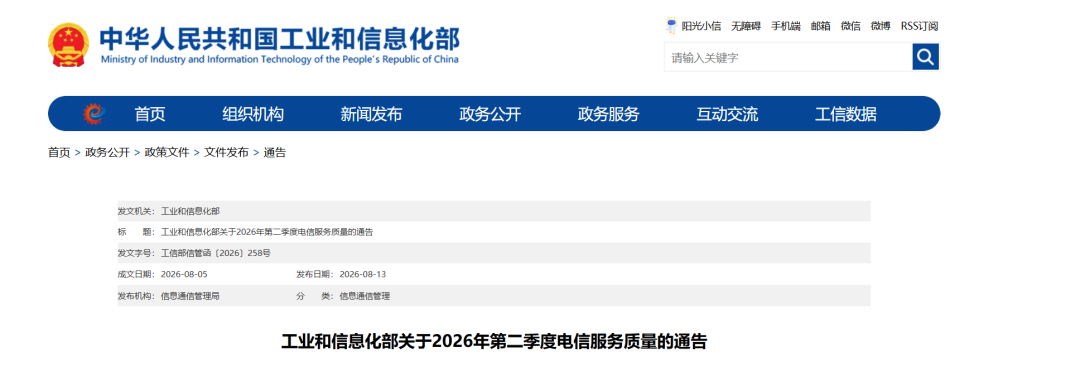
Task: Select the 组织机构 navigation menu item
Action: [253, 114]
